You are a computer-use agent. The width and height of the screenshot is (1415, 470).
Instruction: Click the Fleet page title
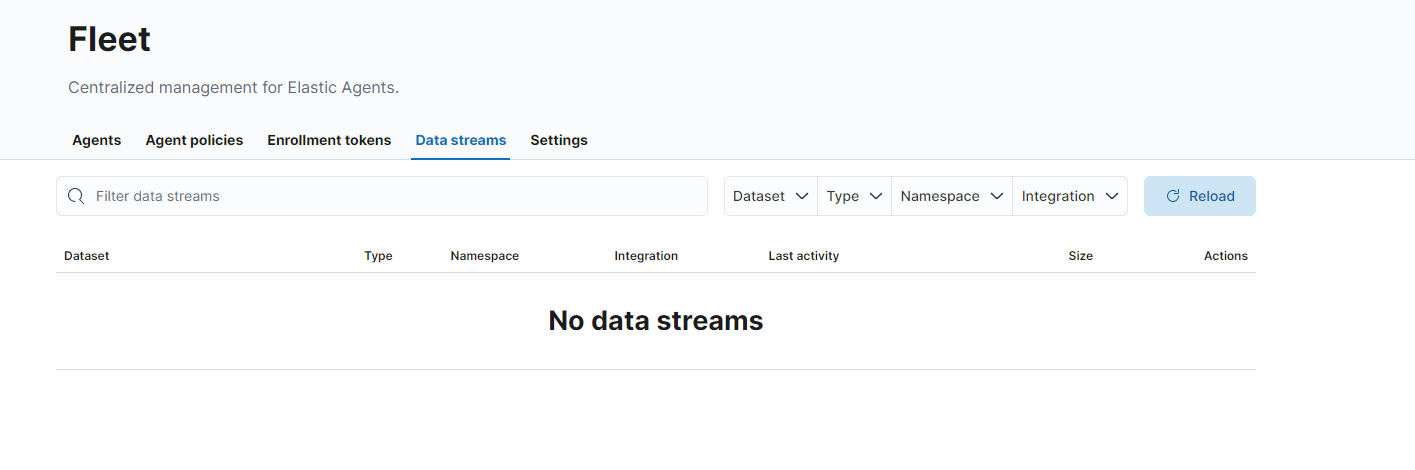110,39
